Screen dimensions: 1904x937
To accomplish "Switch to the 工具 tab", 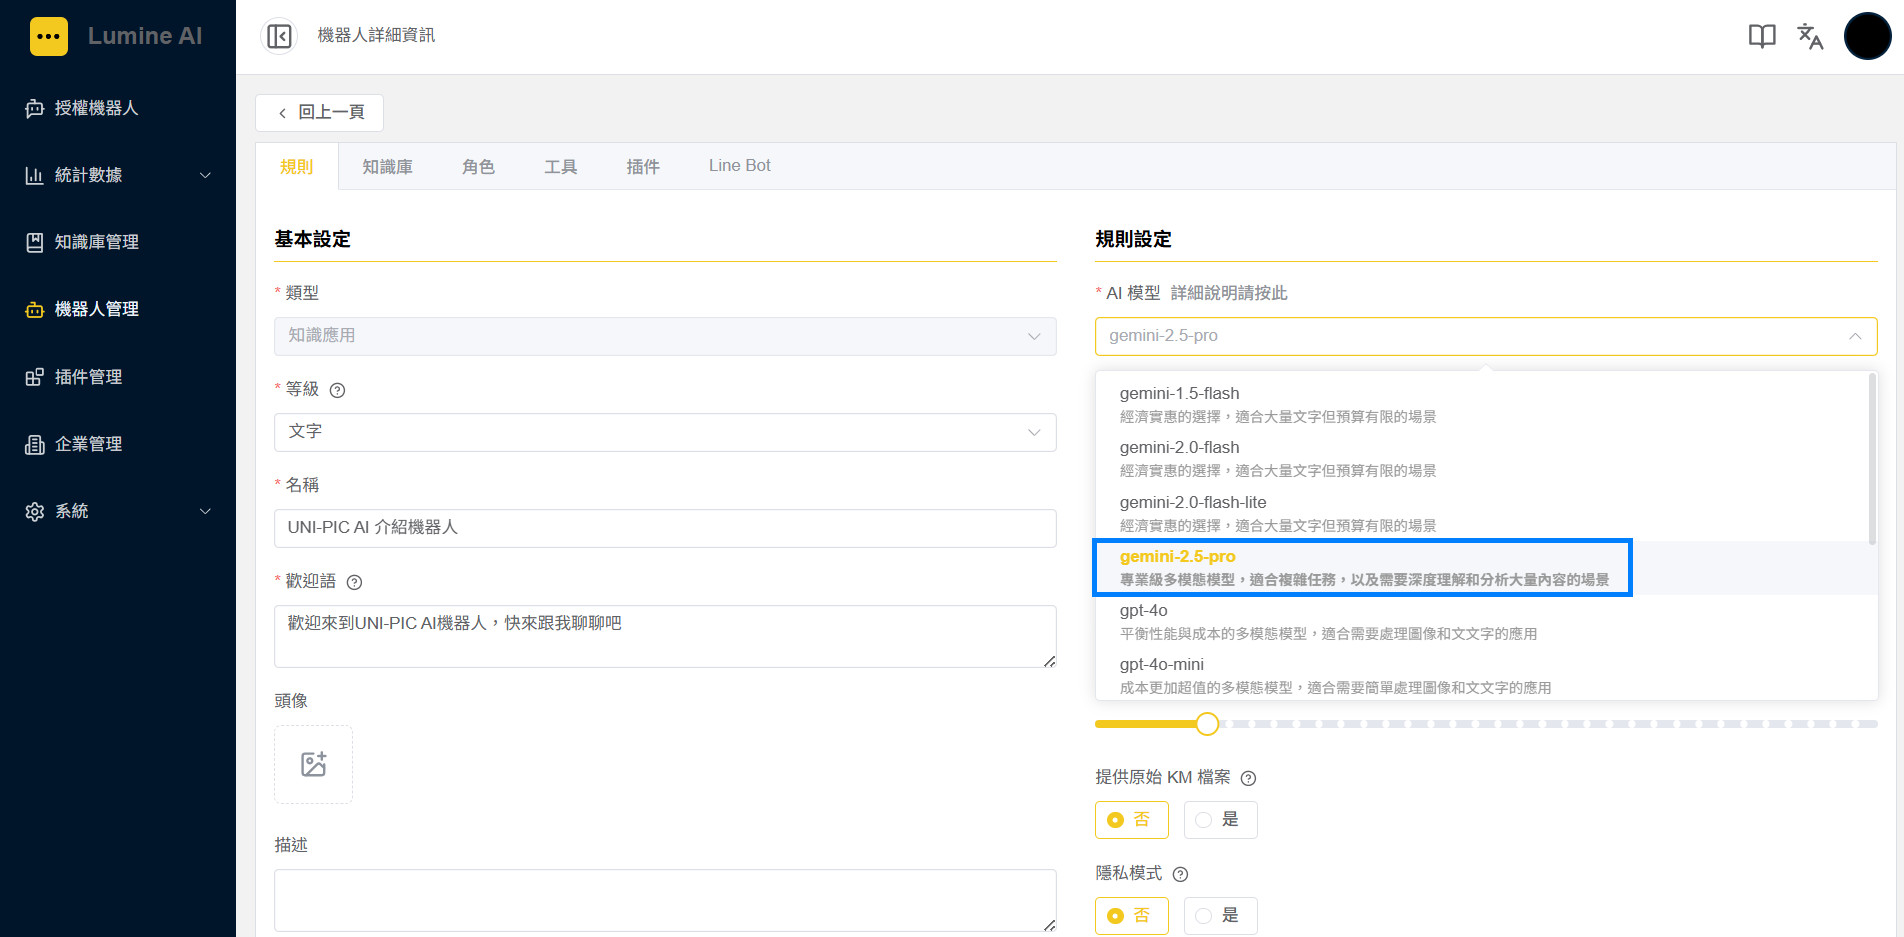I will click(x=560, y=166).
